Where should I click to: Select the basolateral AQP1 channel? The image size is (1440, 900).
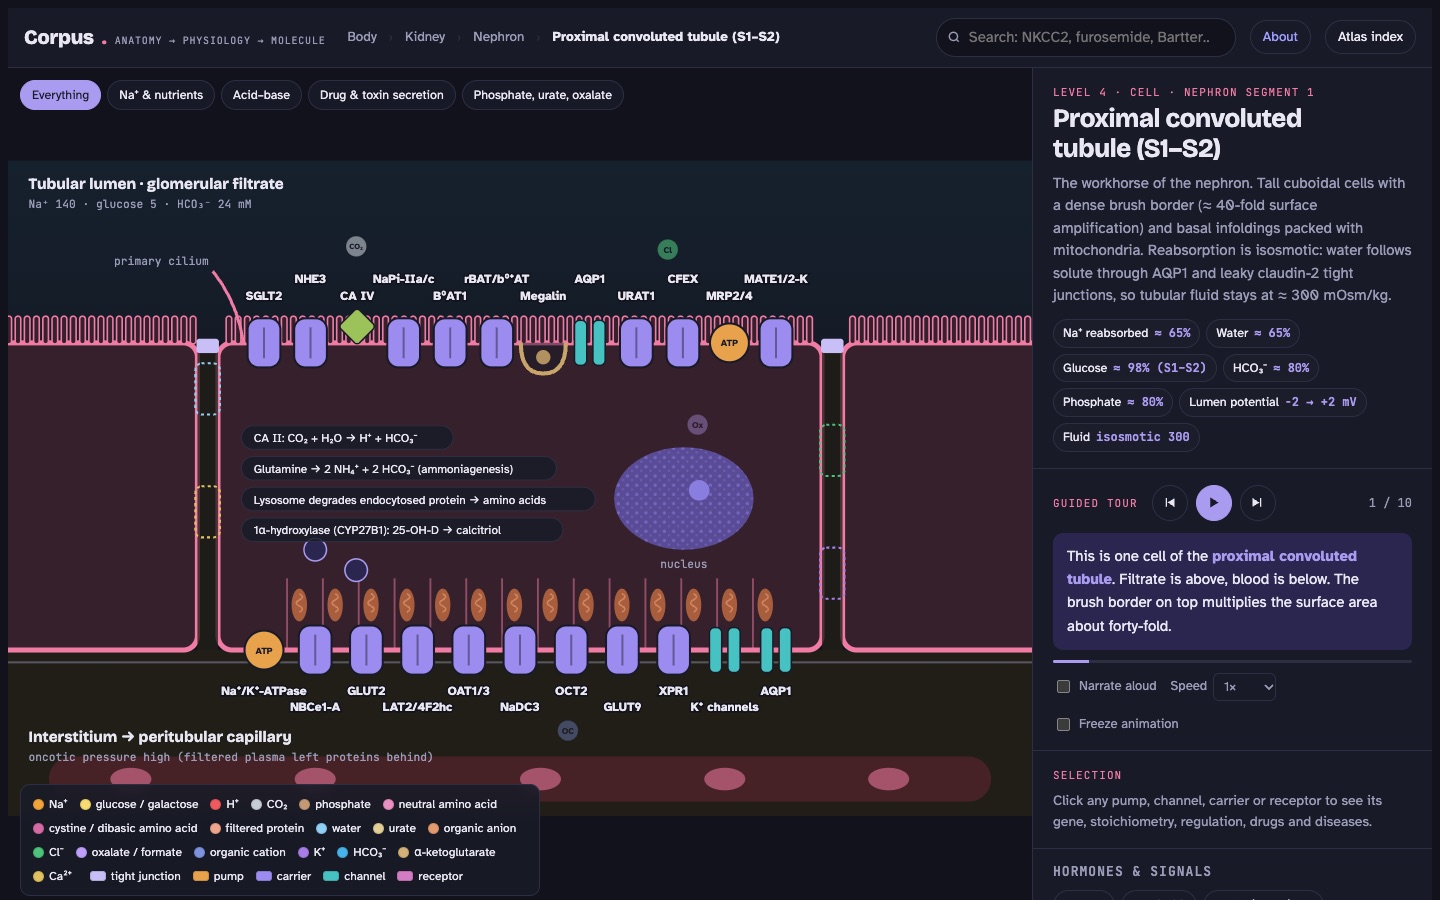click(x=776, y=650)
